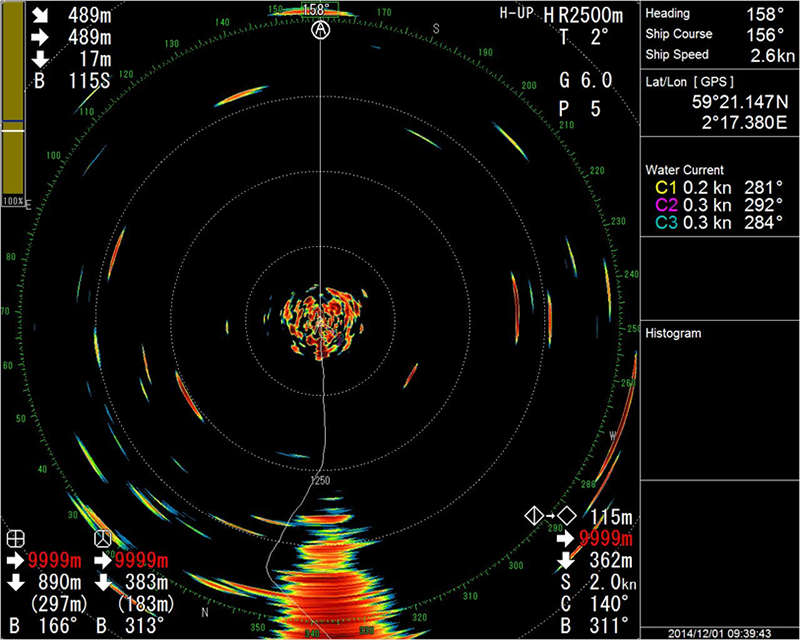800x640 pixels.
Task: Click the diamond-to-diamond event mark icon
Action: pos(549,517)
